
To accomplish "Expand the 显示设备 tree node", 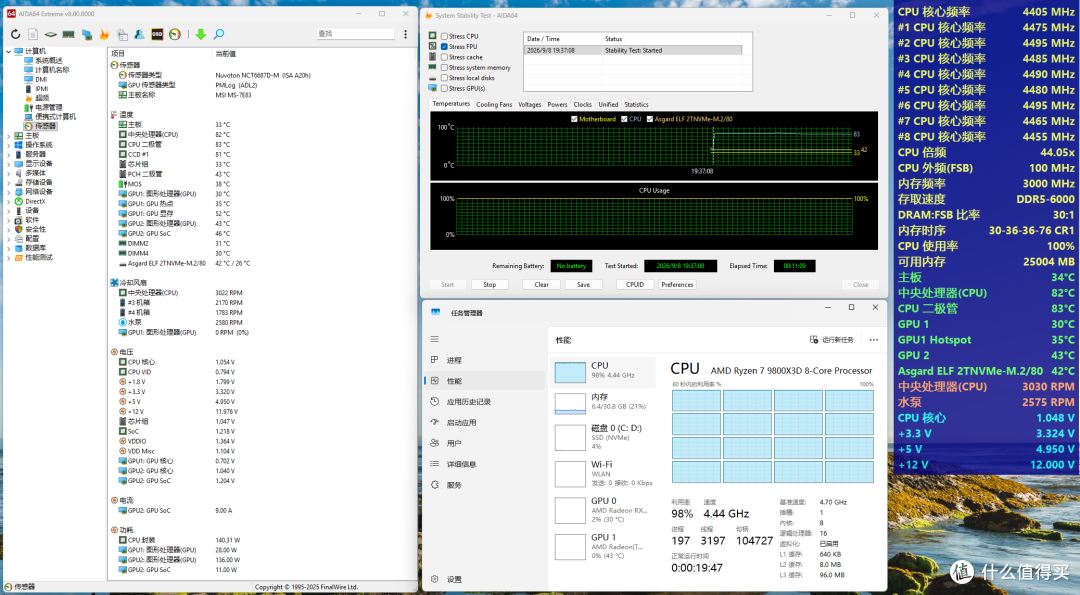I will coord(8,164).
